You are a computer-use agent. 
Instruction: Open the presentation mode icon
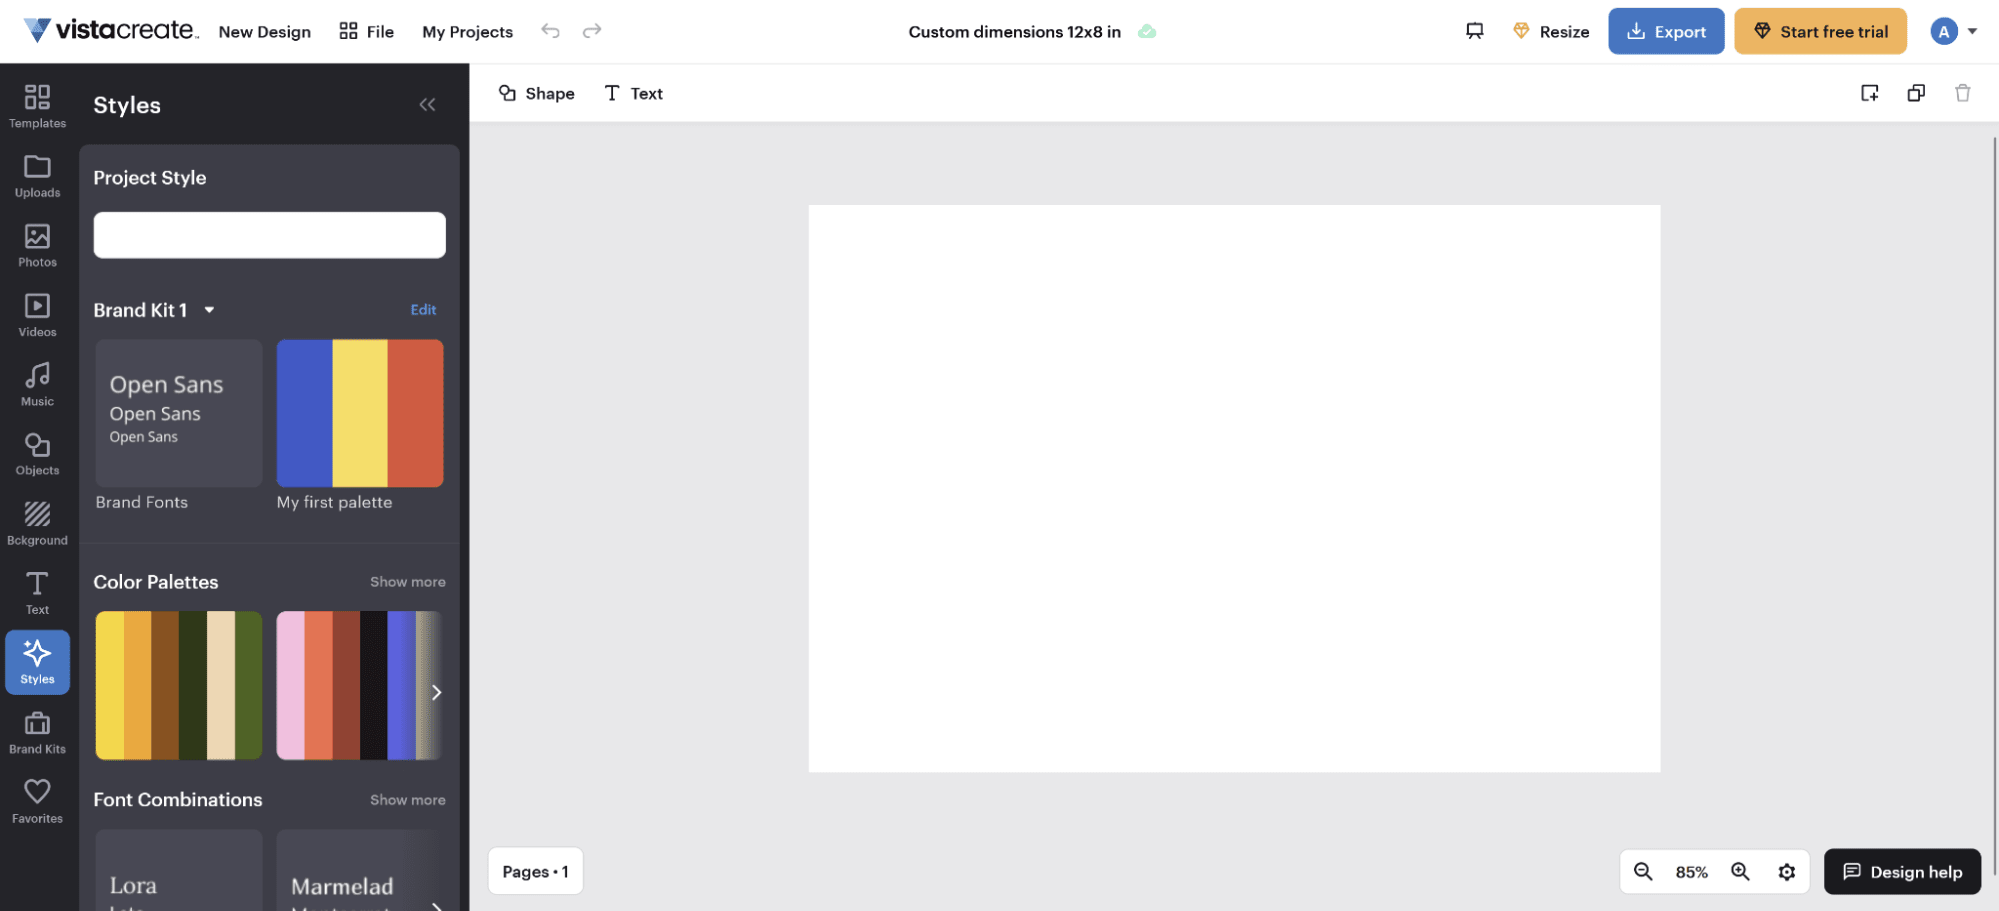coord(1474,31)
